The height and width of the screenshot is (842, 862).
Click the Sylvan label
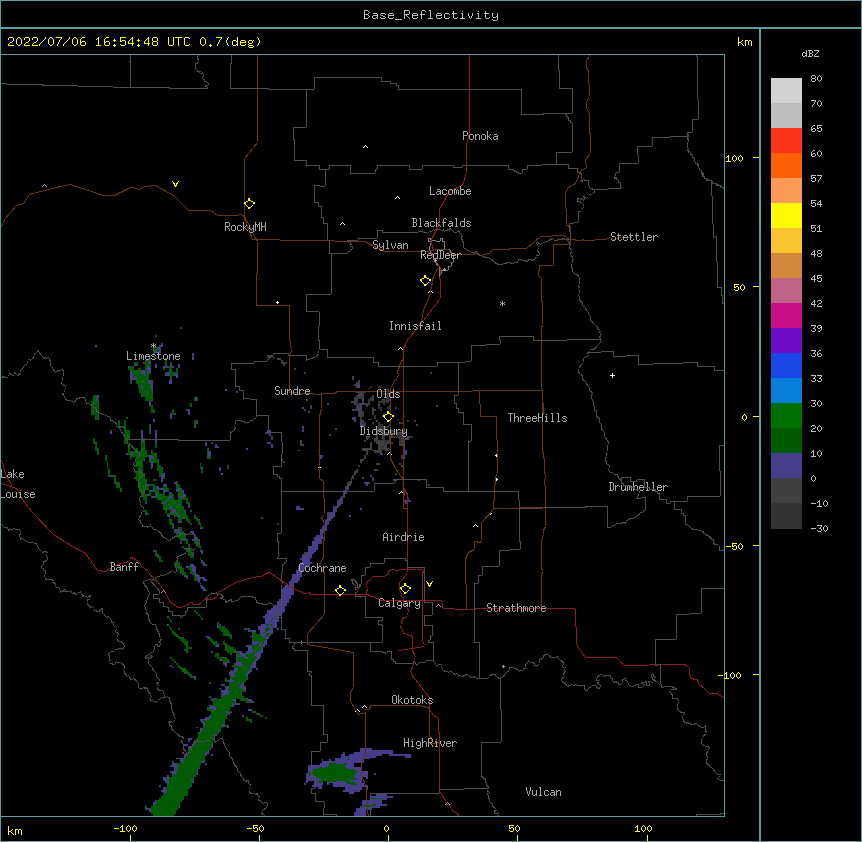(x=390, y=245)
